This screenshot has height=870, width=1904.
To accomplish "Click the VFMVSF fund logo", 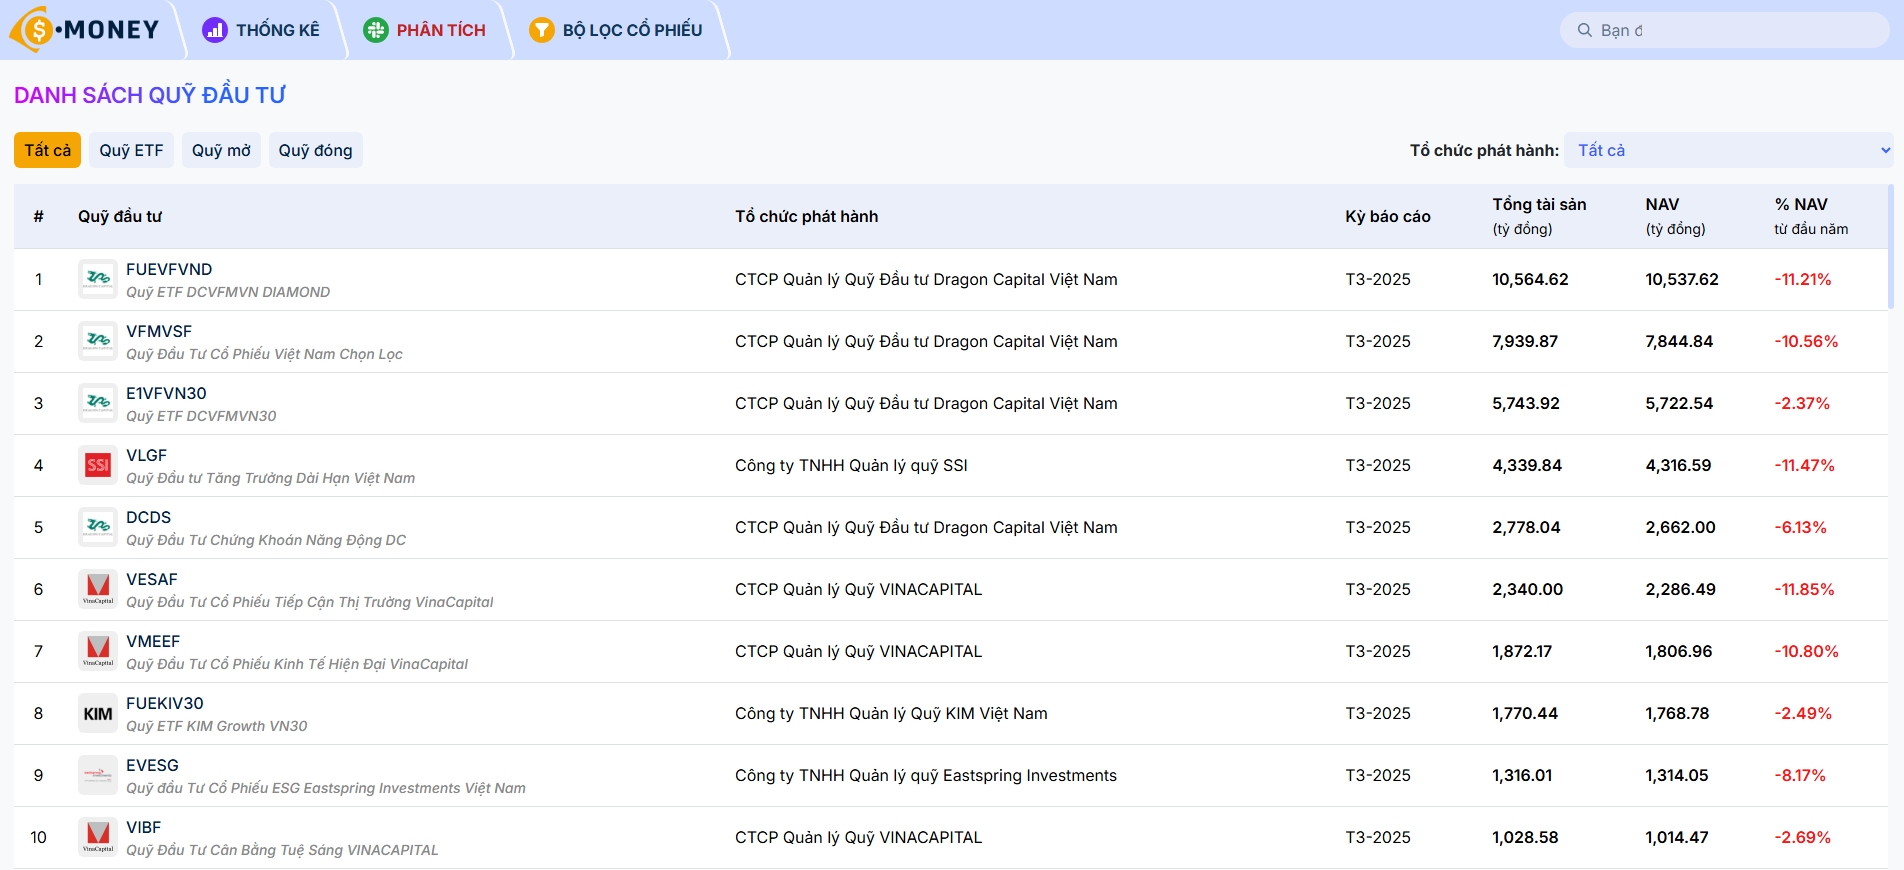I will (x=98, y=341).
